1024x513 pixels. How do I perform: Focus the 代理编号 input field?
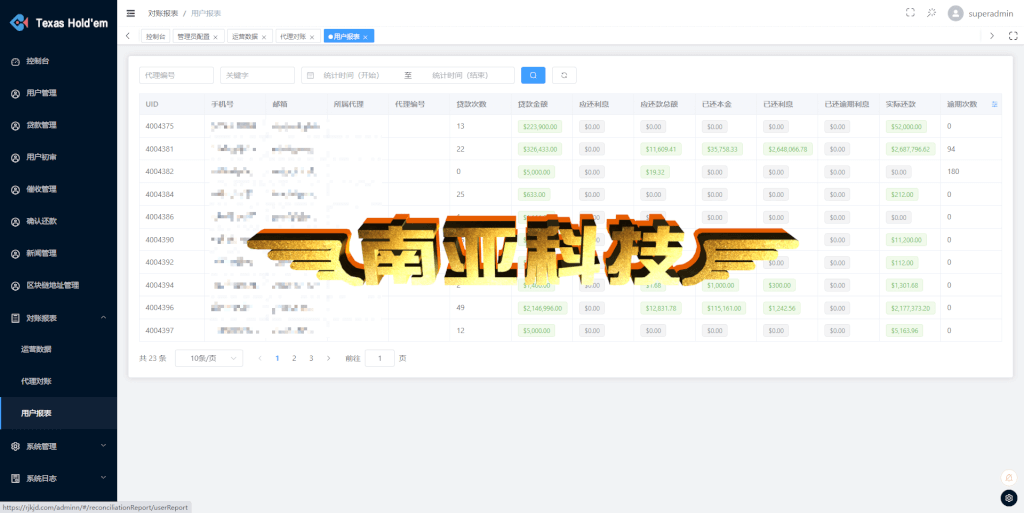(x=176, y=75)
